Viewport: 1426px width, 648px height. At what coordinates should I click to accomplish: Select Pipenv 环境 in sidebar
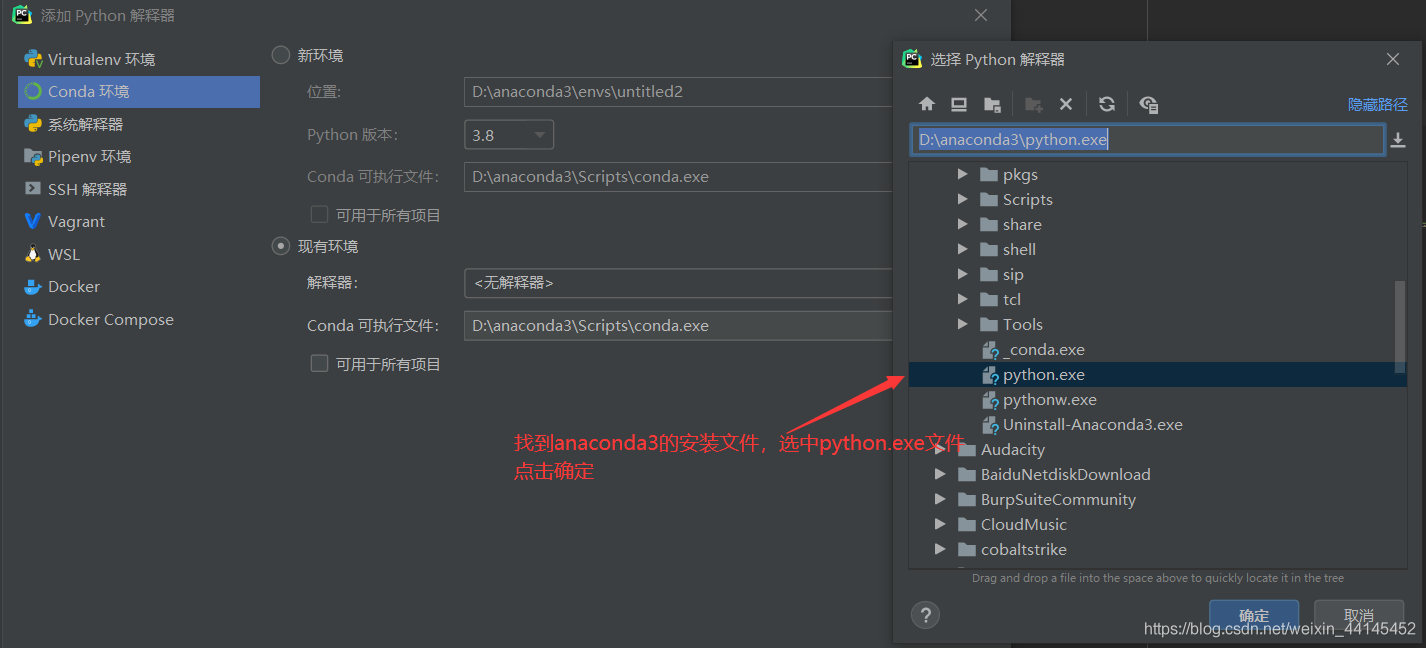pos(139,156)
